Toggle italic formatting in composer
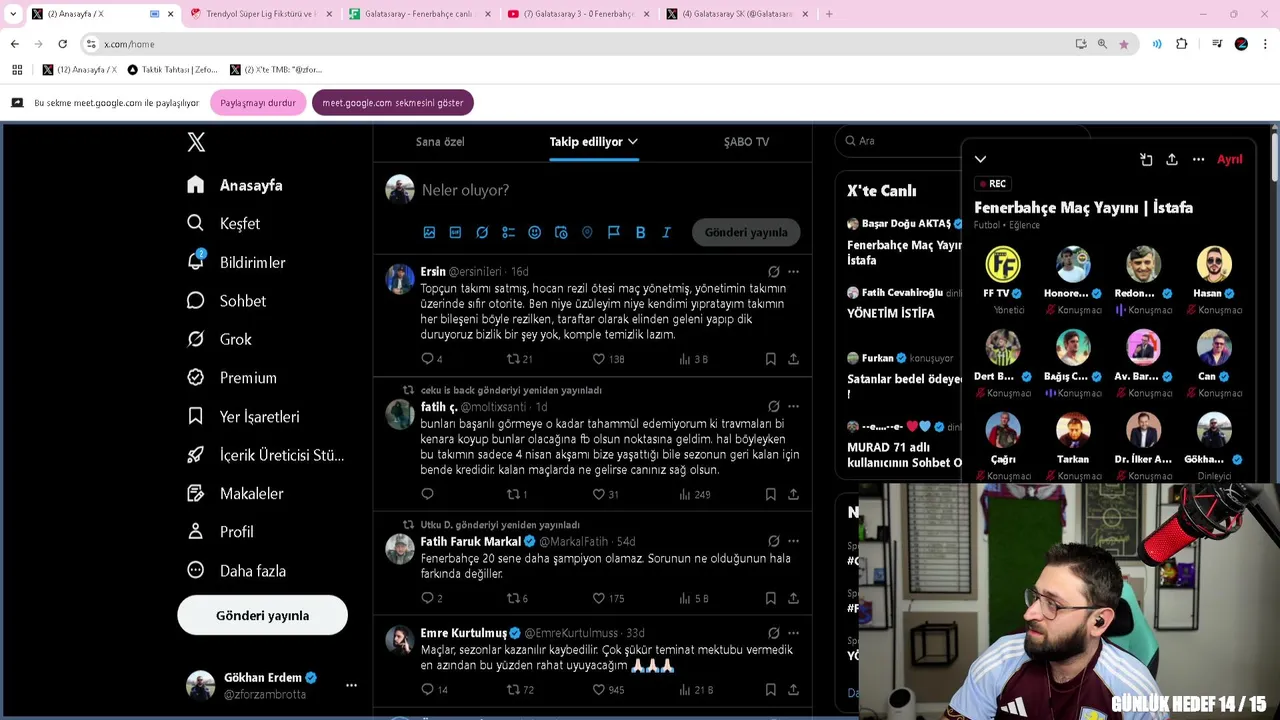Image resolution: width=1280 pixels, height=720 pixels. pyautogui.click(x=666, y=232)
